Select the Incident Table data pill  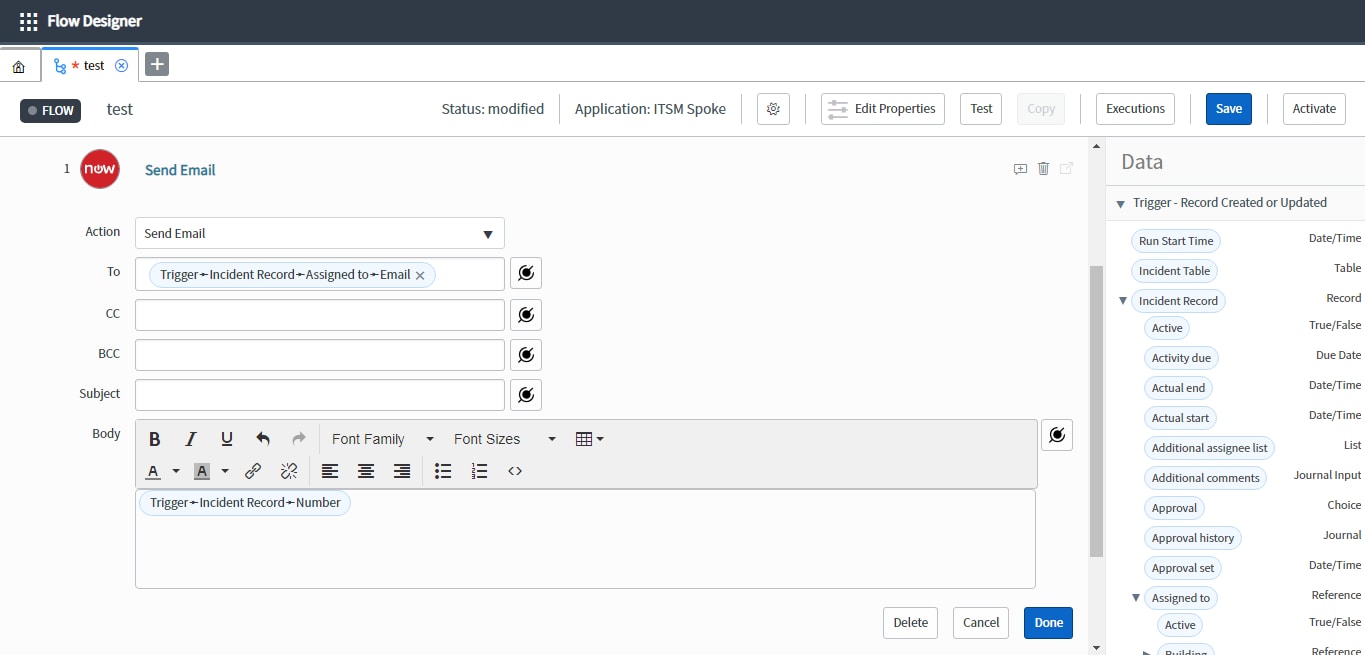pyautogui.click(x=1174, y=271)
